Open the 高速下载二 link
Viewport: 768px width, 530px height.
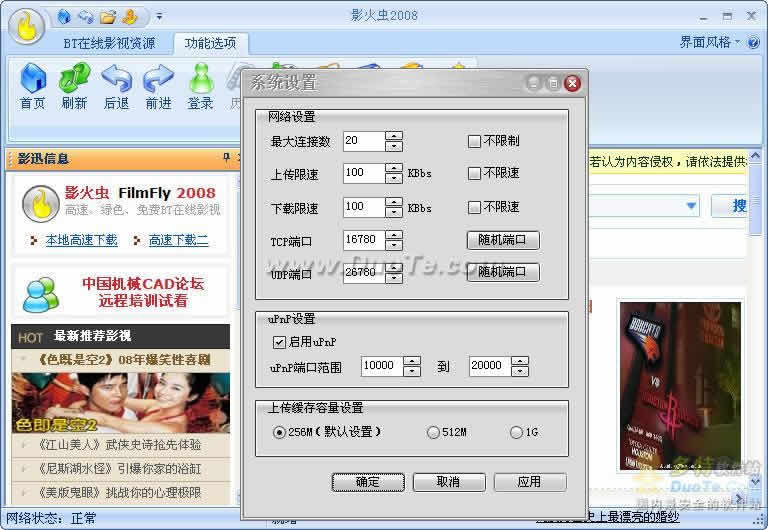pyautogui.click(x=178, y=240)
